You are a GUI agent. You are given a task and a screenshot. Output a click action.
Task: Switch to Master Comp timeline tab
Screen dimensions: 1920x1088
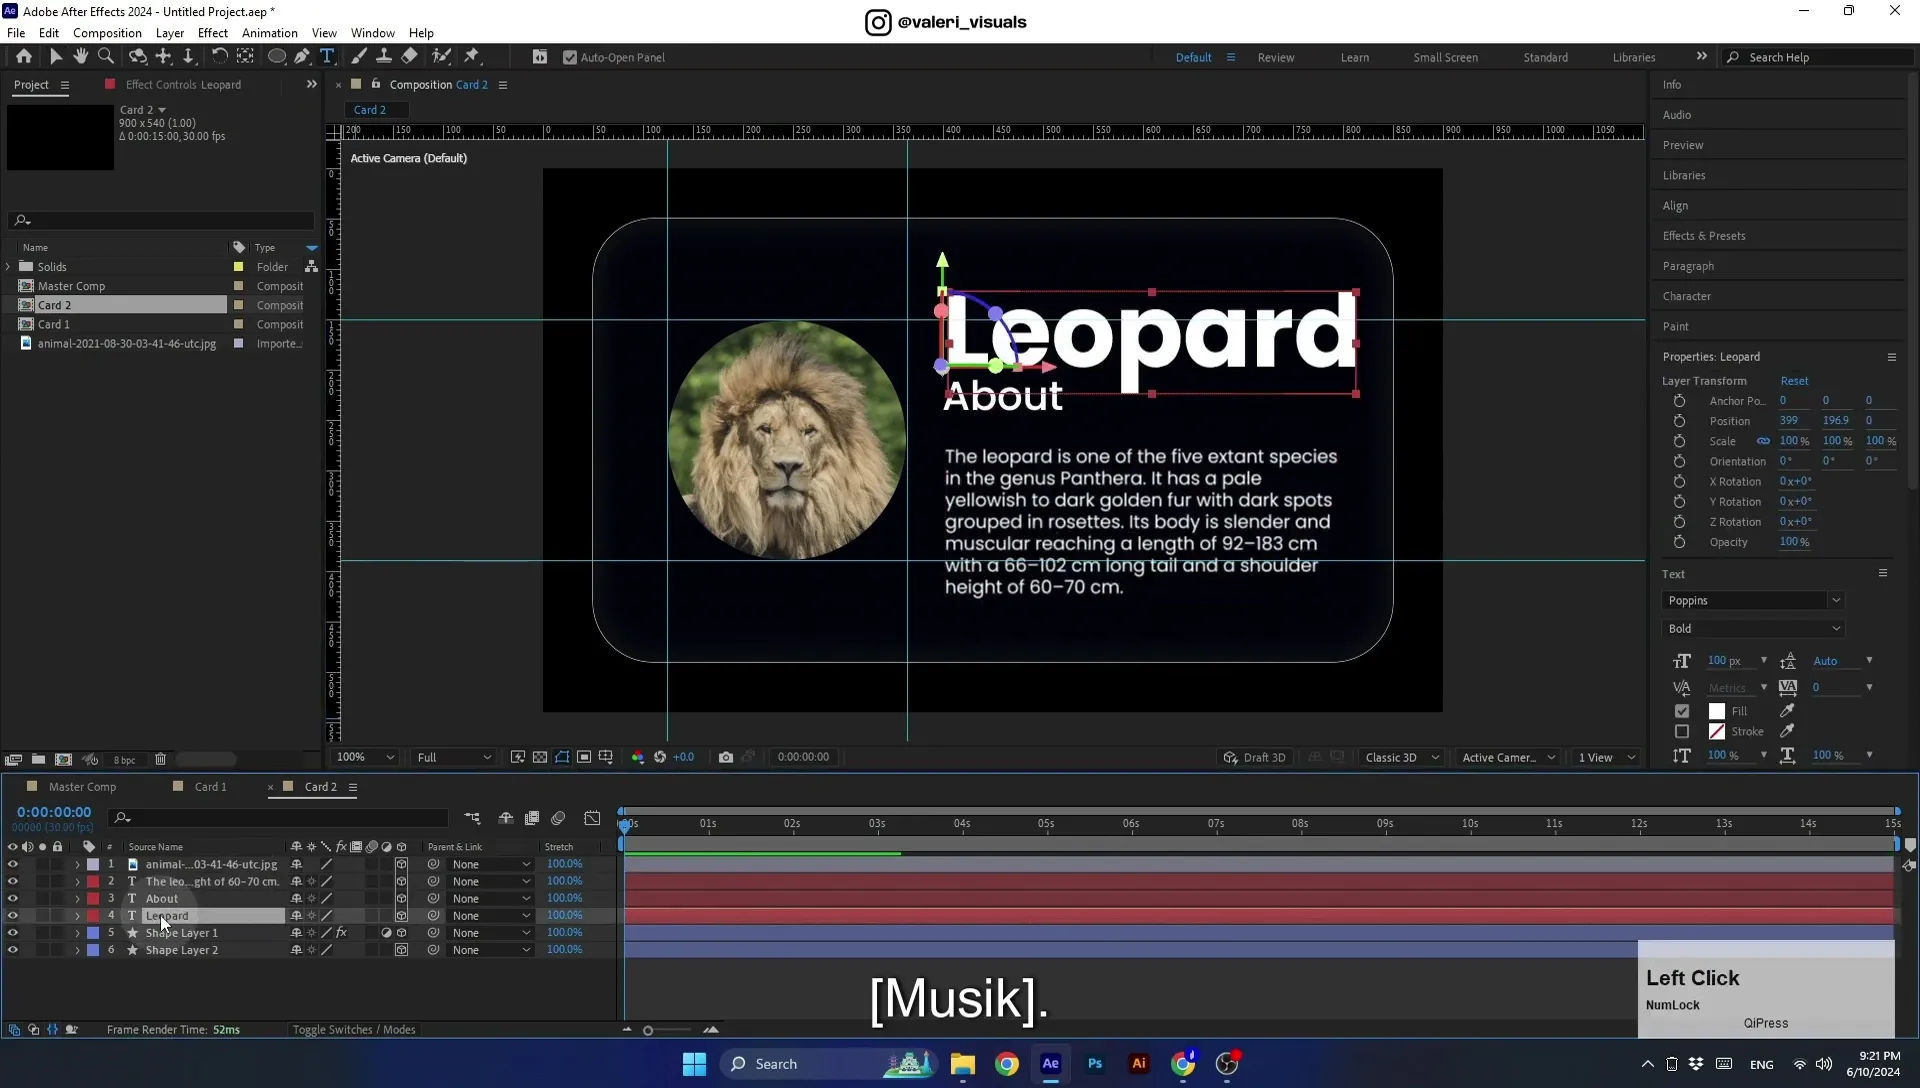click(82, 787)
